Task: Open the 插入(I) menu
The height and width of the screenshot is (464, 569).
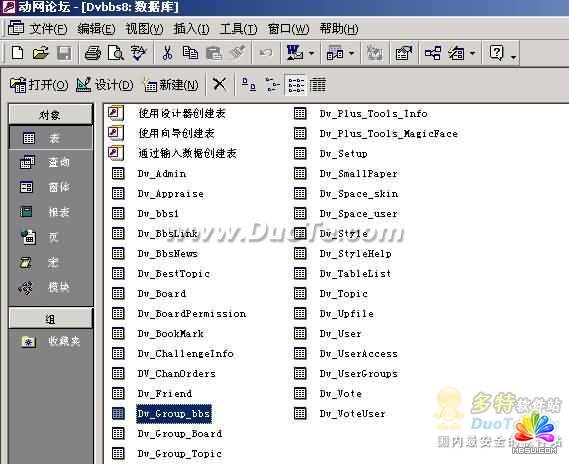Action: coord(192,29)
